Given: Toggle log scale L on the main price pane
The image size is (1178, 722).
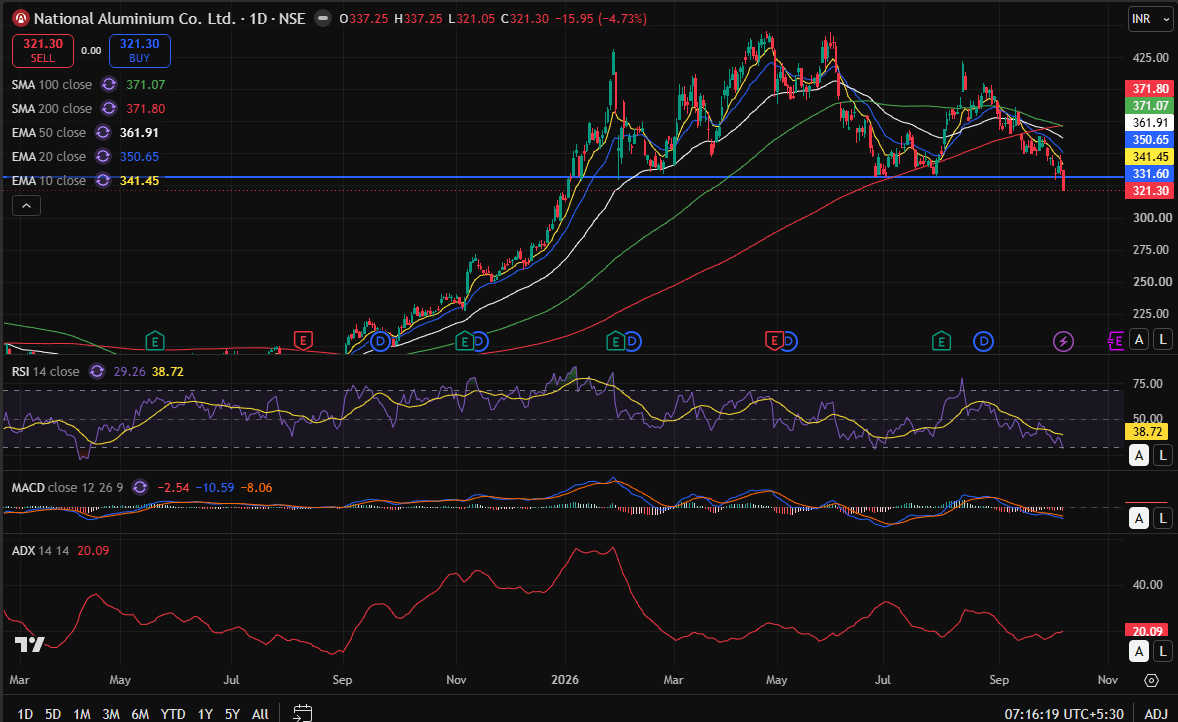Looking at the screenshot, I should tap(1163, 340).
